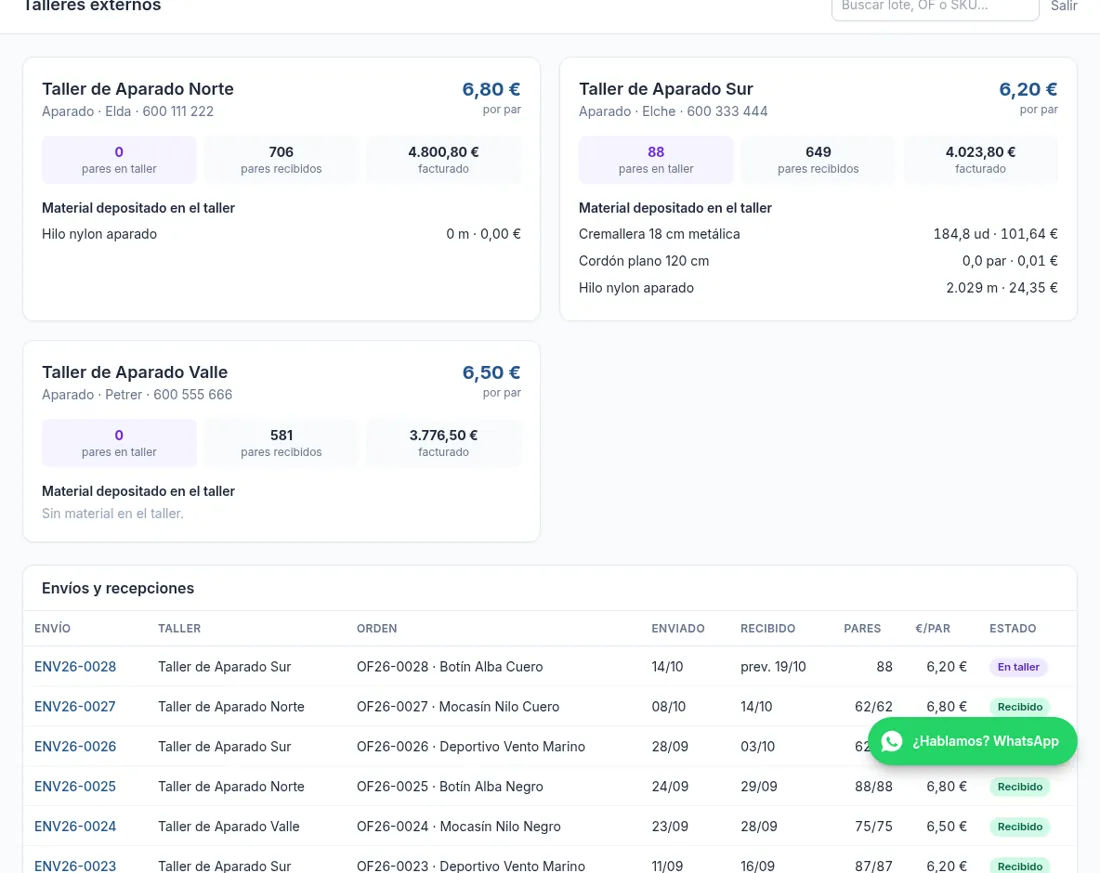The width and height of the screenshot is (1100, 873).
Task: Click the 649 pares recibidos stat
Action: pos(818,159)
